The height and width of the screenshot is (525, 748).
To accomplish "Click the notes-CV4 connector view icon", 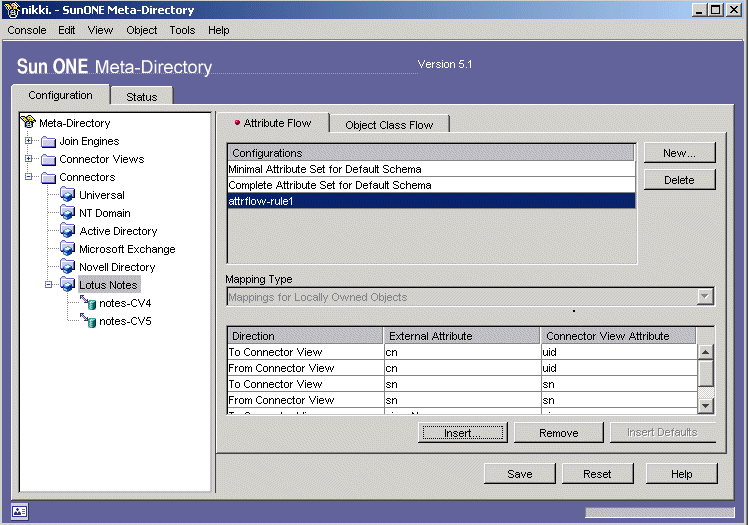I will (x=88, y=303).
